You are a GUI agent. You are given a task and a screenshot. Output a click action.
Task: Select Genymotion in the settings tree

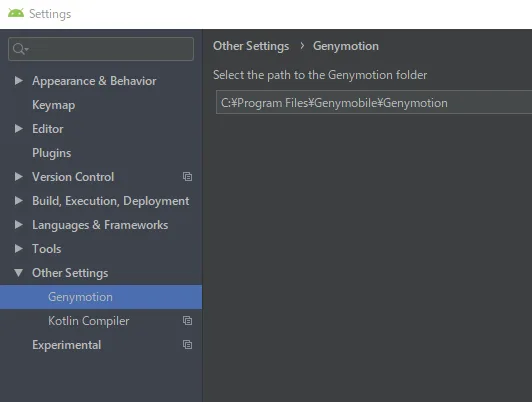pyautogui.click(x=101, y=297)
